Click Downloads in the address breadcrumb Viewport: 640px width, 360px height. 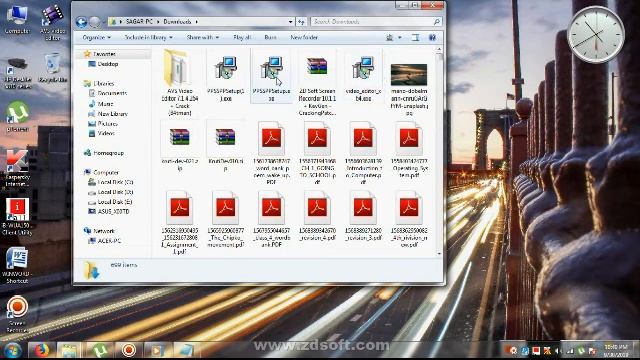(177, 22)
